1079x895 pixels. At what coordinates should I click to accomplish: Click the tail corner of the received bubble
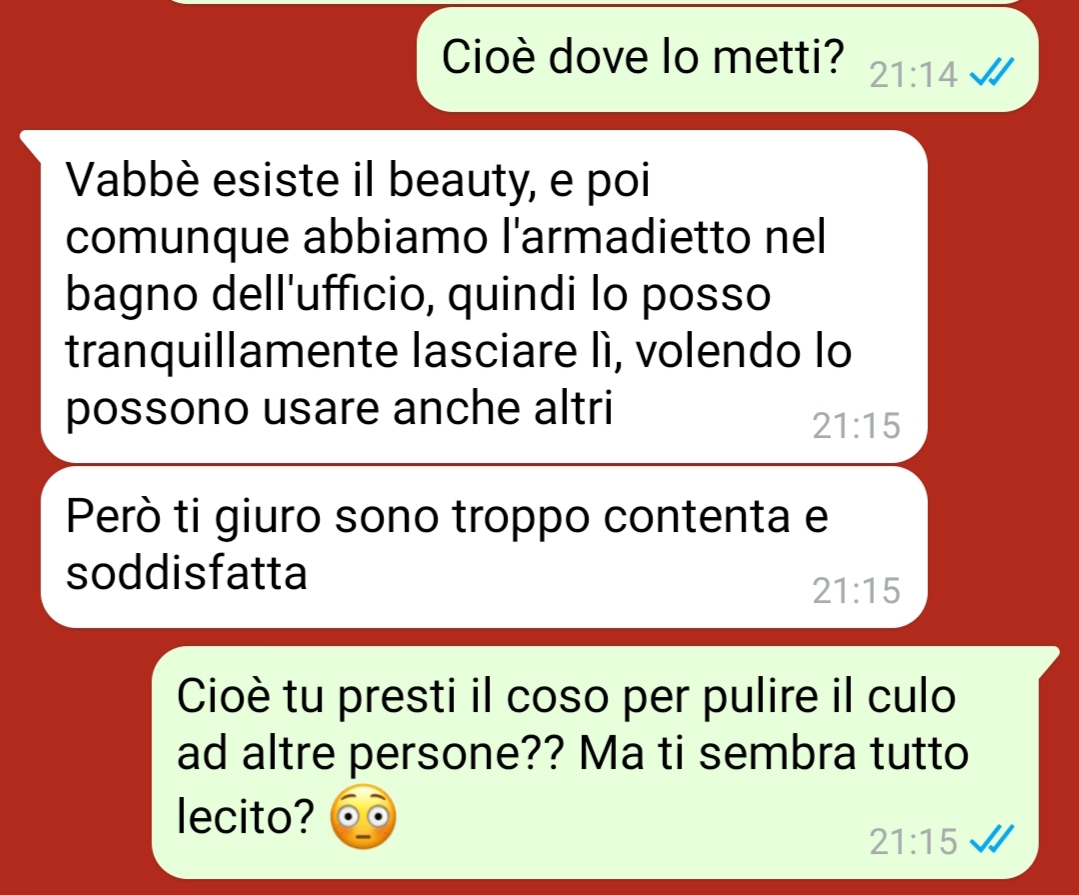point(31,140)
